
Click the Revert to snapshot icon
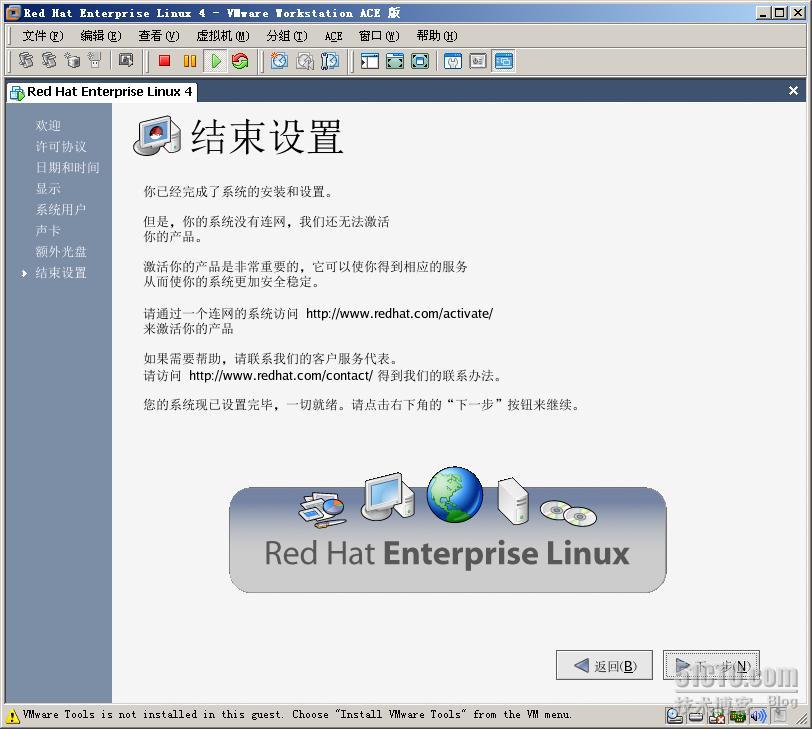pyautogui.click(x=304, y=61)
